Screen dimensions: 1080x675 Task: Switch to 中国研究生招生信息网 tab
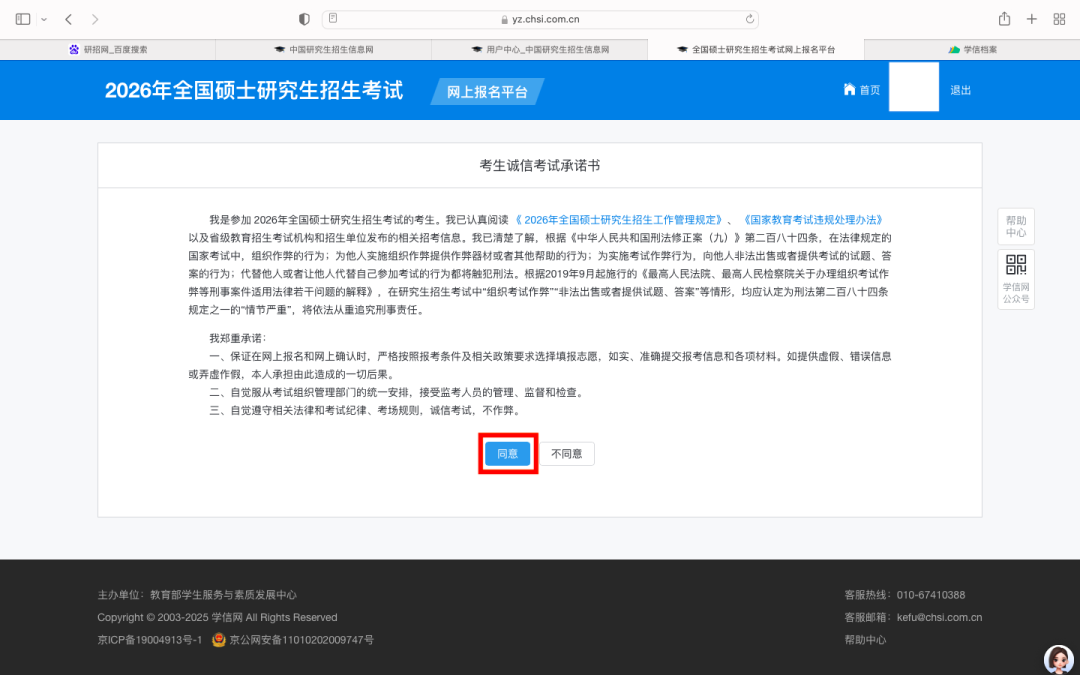pyautogui.click(x=324, y=49)
